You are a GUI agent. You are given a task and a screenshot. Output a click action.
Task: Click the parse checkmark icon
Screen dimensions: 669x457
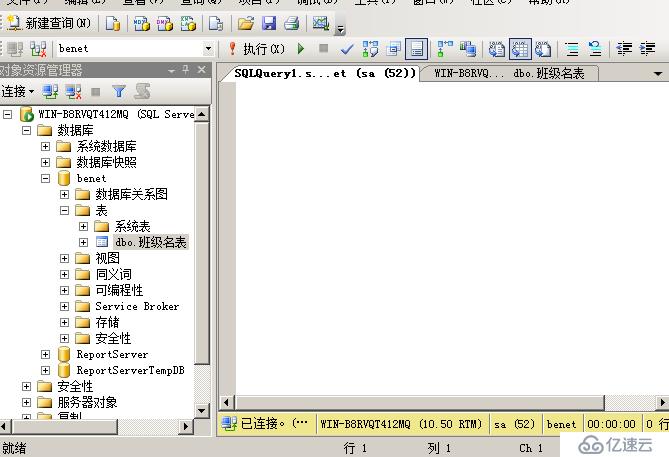(347, 49)
